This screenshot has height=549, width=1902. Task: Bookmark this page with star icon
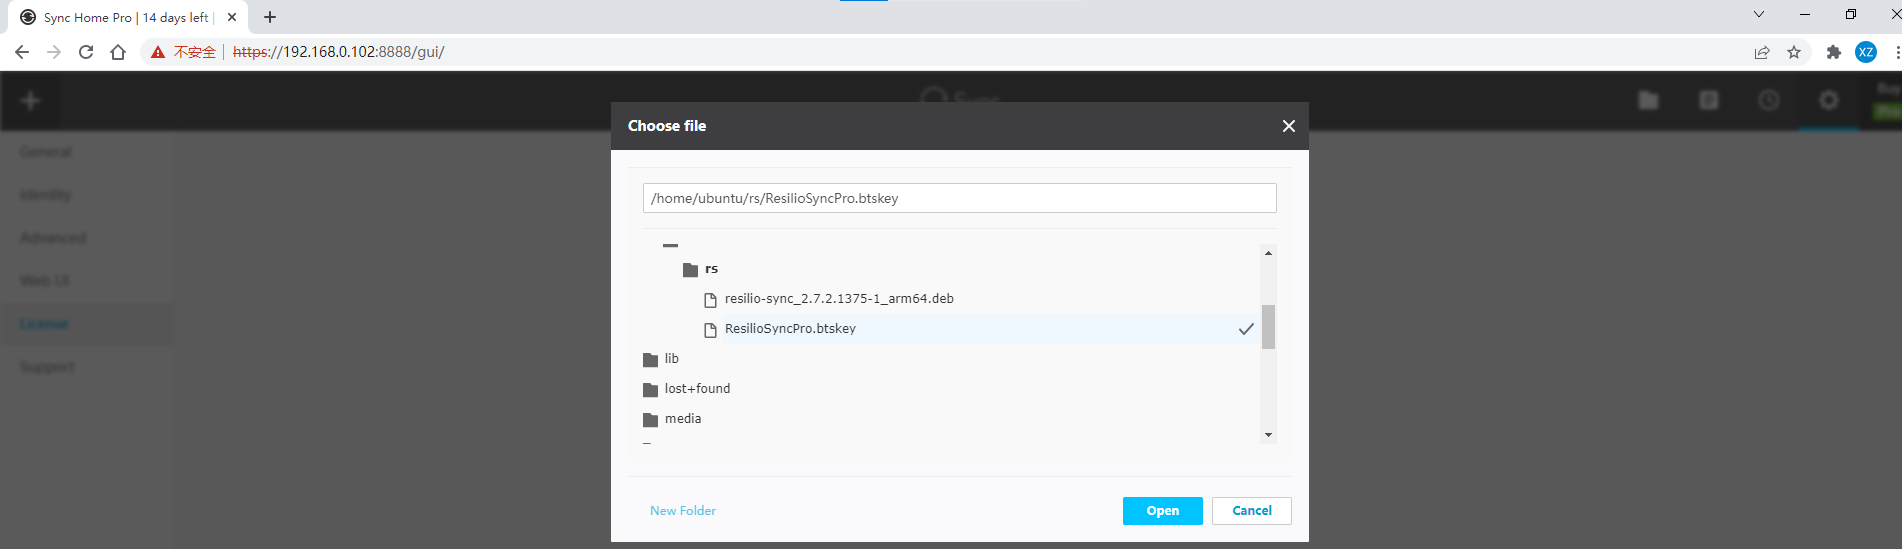click(1794, 52)
